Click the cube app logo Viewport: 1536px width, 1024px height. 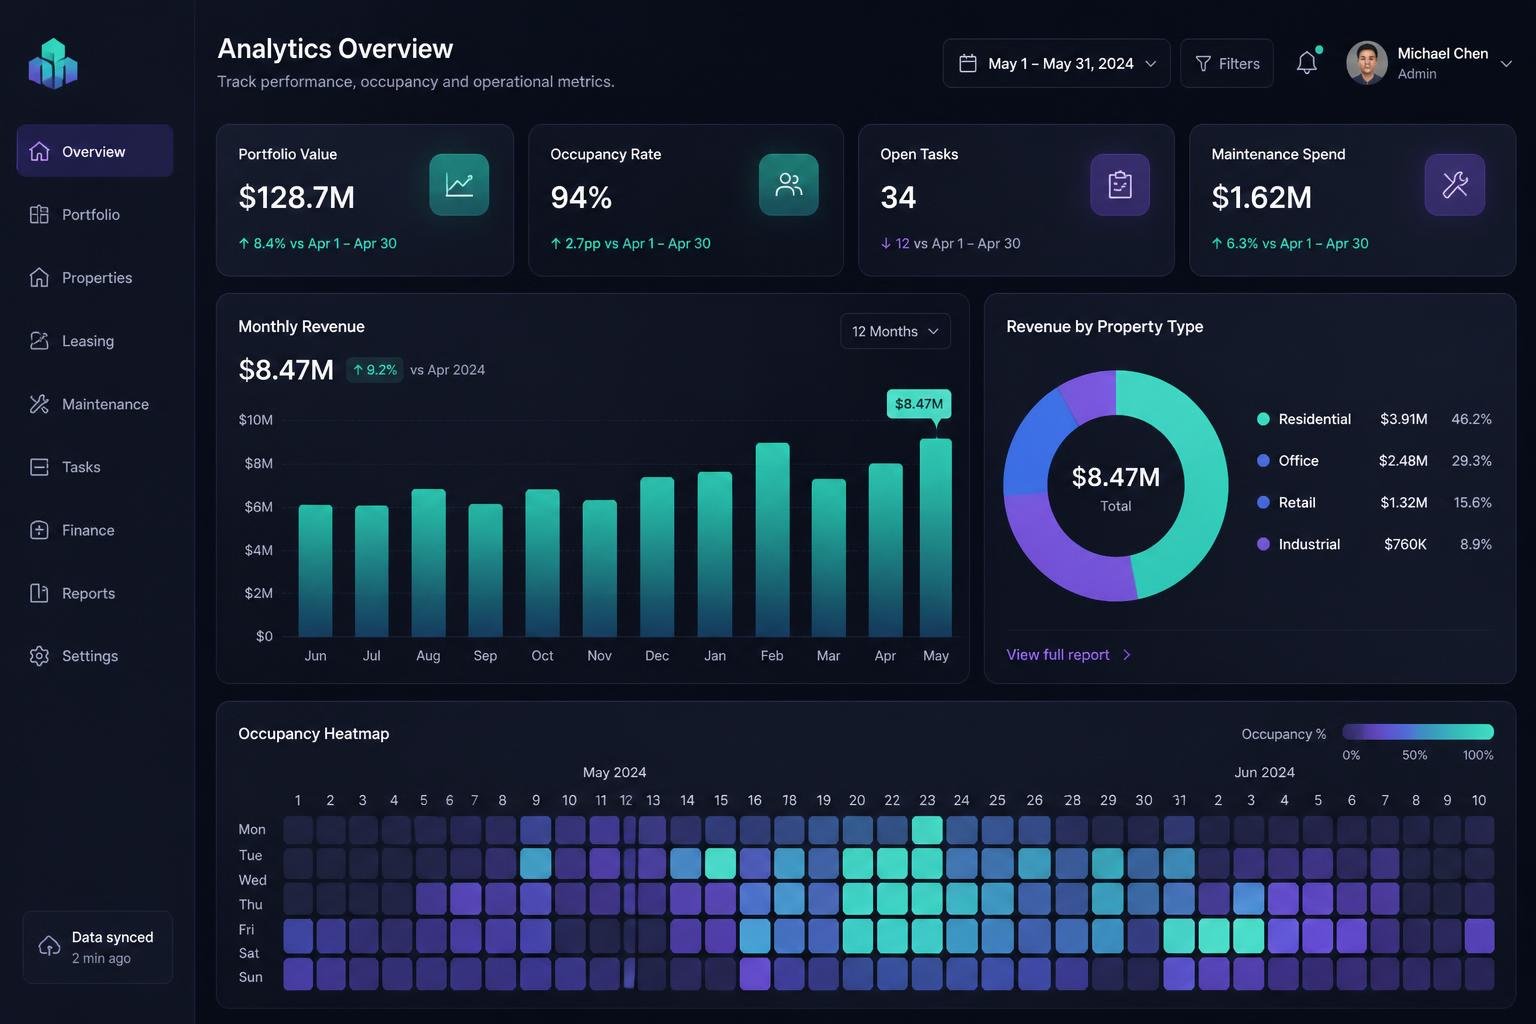(53, 64)
